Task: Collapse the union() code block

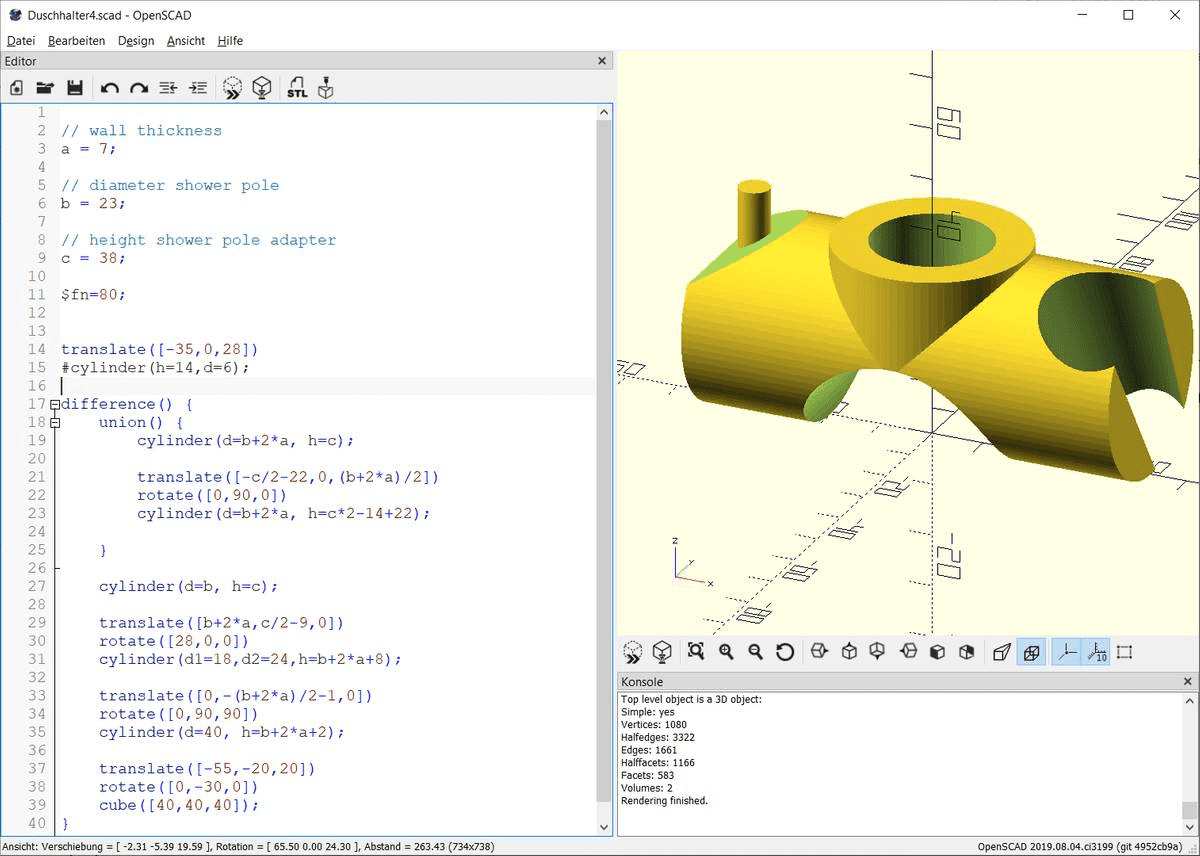Action: tap(57, 422)
